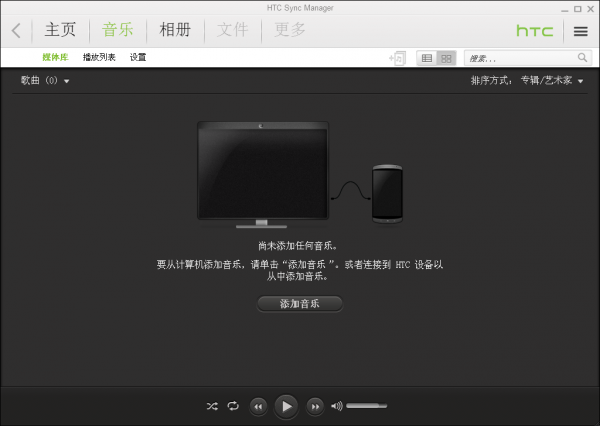The width and height of the screenshot is (600, 426).
Task: Maximize the HTC Sync Manager window
Action: (x=578, y=9)
